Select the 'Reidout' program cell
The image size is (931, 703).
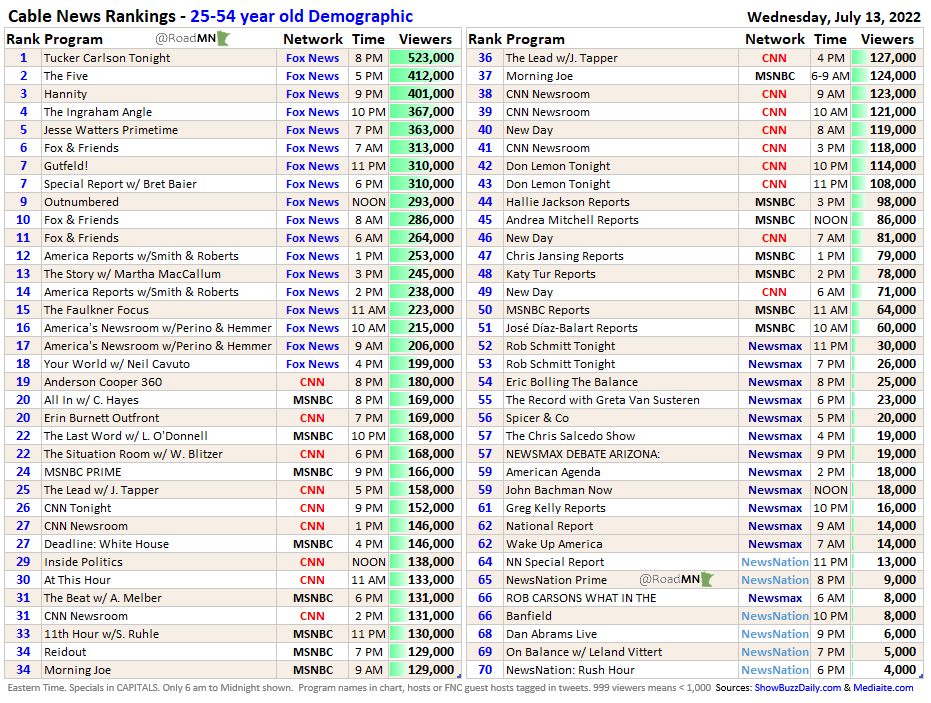(159, 652)
